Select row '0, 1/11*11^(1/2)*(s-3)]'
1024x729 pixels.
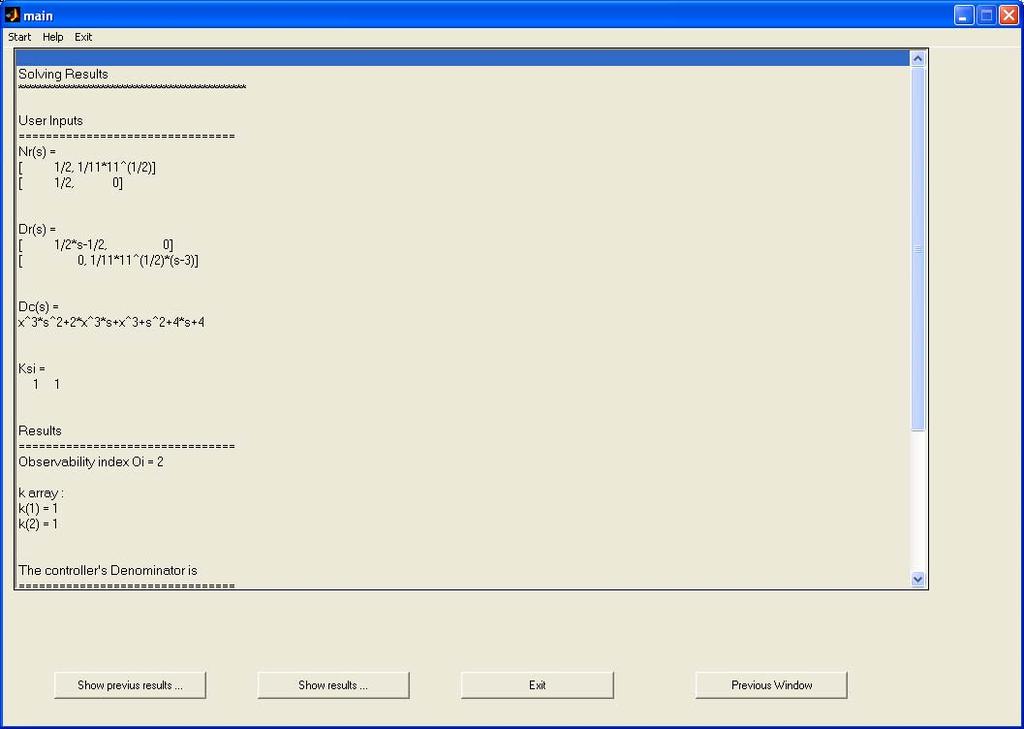point(462,261)
